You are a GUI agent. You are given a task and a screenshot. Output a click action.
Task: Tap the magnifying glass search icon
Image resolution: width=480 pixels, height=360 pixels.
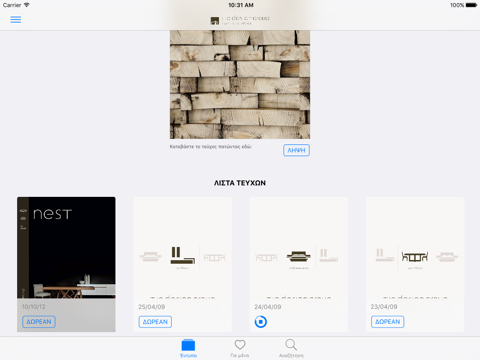click(x=291, y=345)
